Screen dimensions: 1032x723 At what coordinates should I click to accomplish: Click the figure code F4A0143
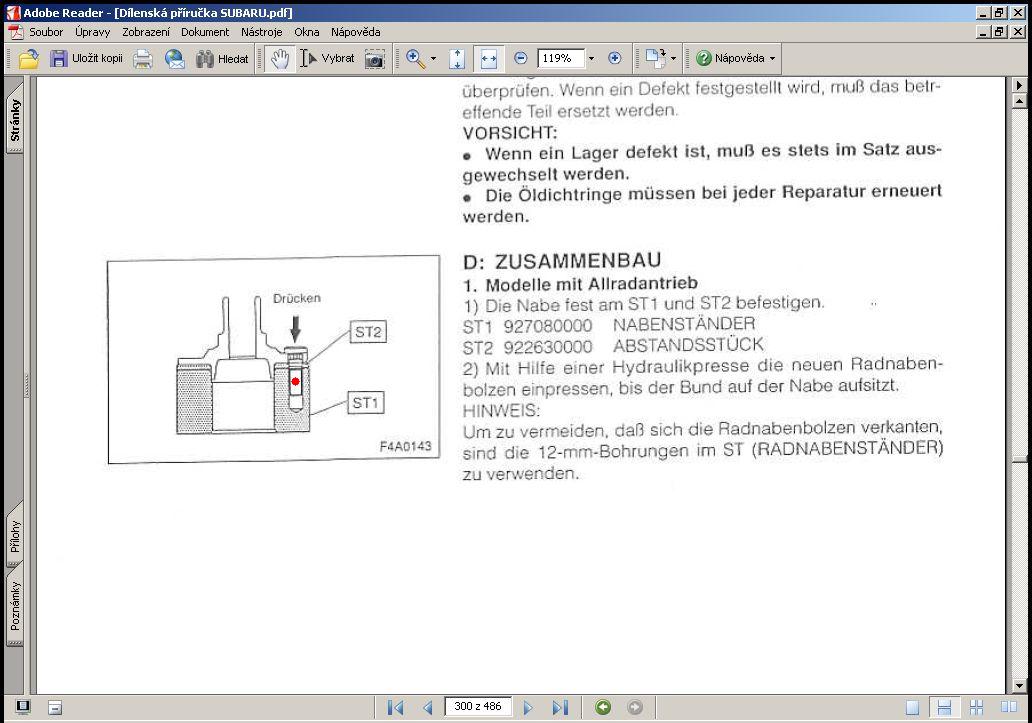point(405,446)
